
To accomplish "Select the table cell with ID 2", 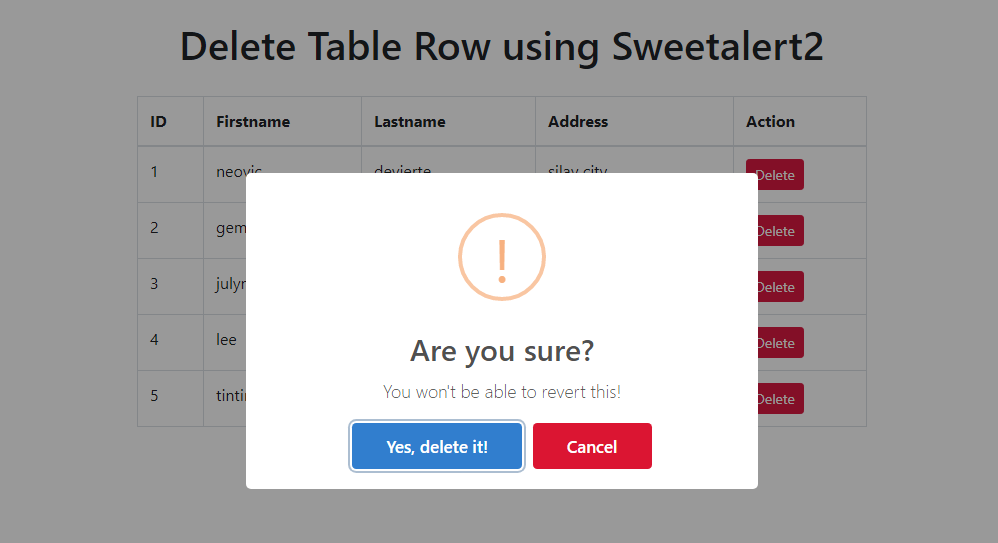I will tap(171, 230).
